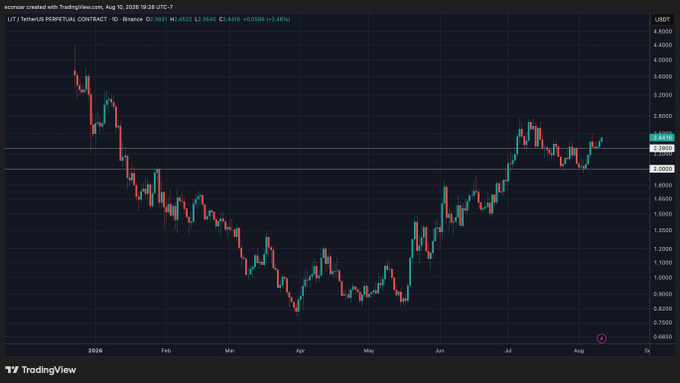Click the Feb time axis label
This screenshot has height=383, width=680.
point(166,350)
